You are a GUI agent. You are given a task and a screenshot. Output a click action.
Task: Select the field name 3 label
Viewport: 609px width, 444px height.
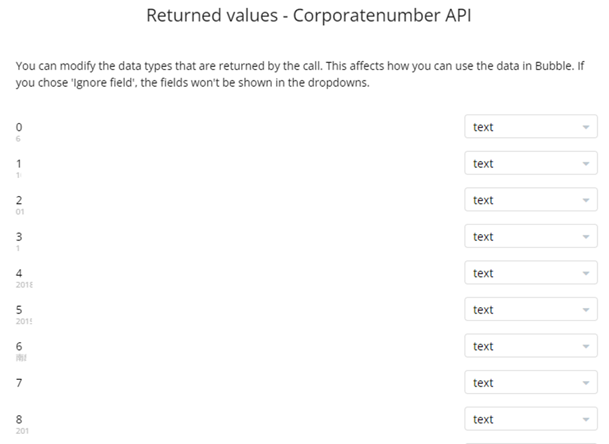(19, 236)
